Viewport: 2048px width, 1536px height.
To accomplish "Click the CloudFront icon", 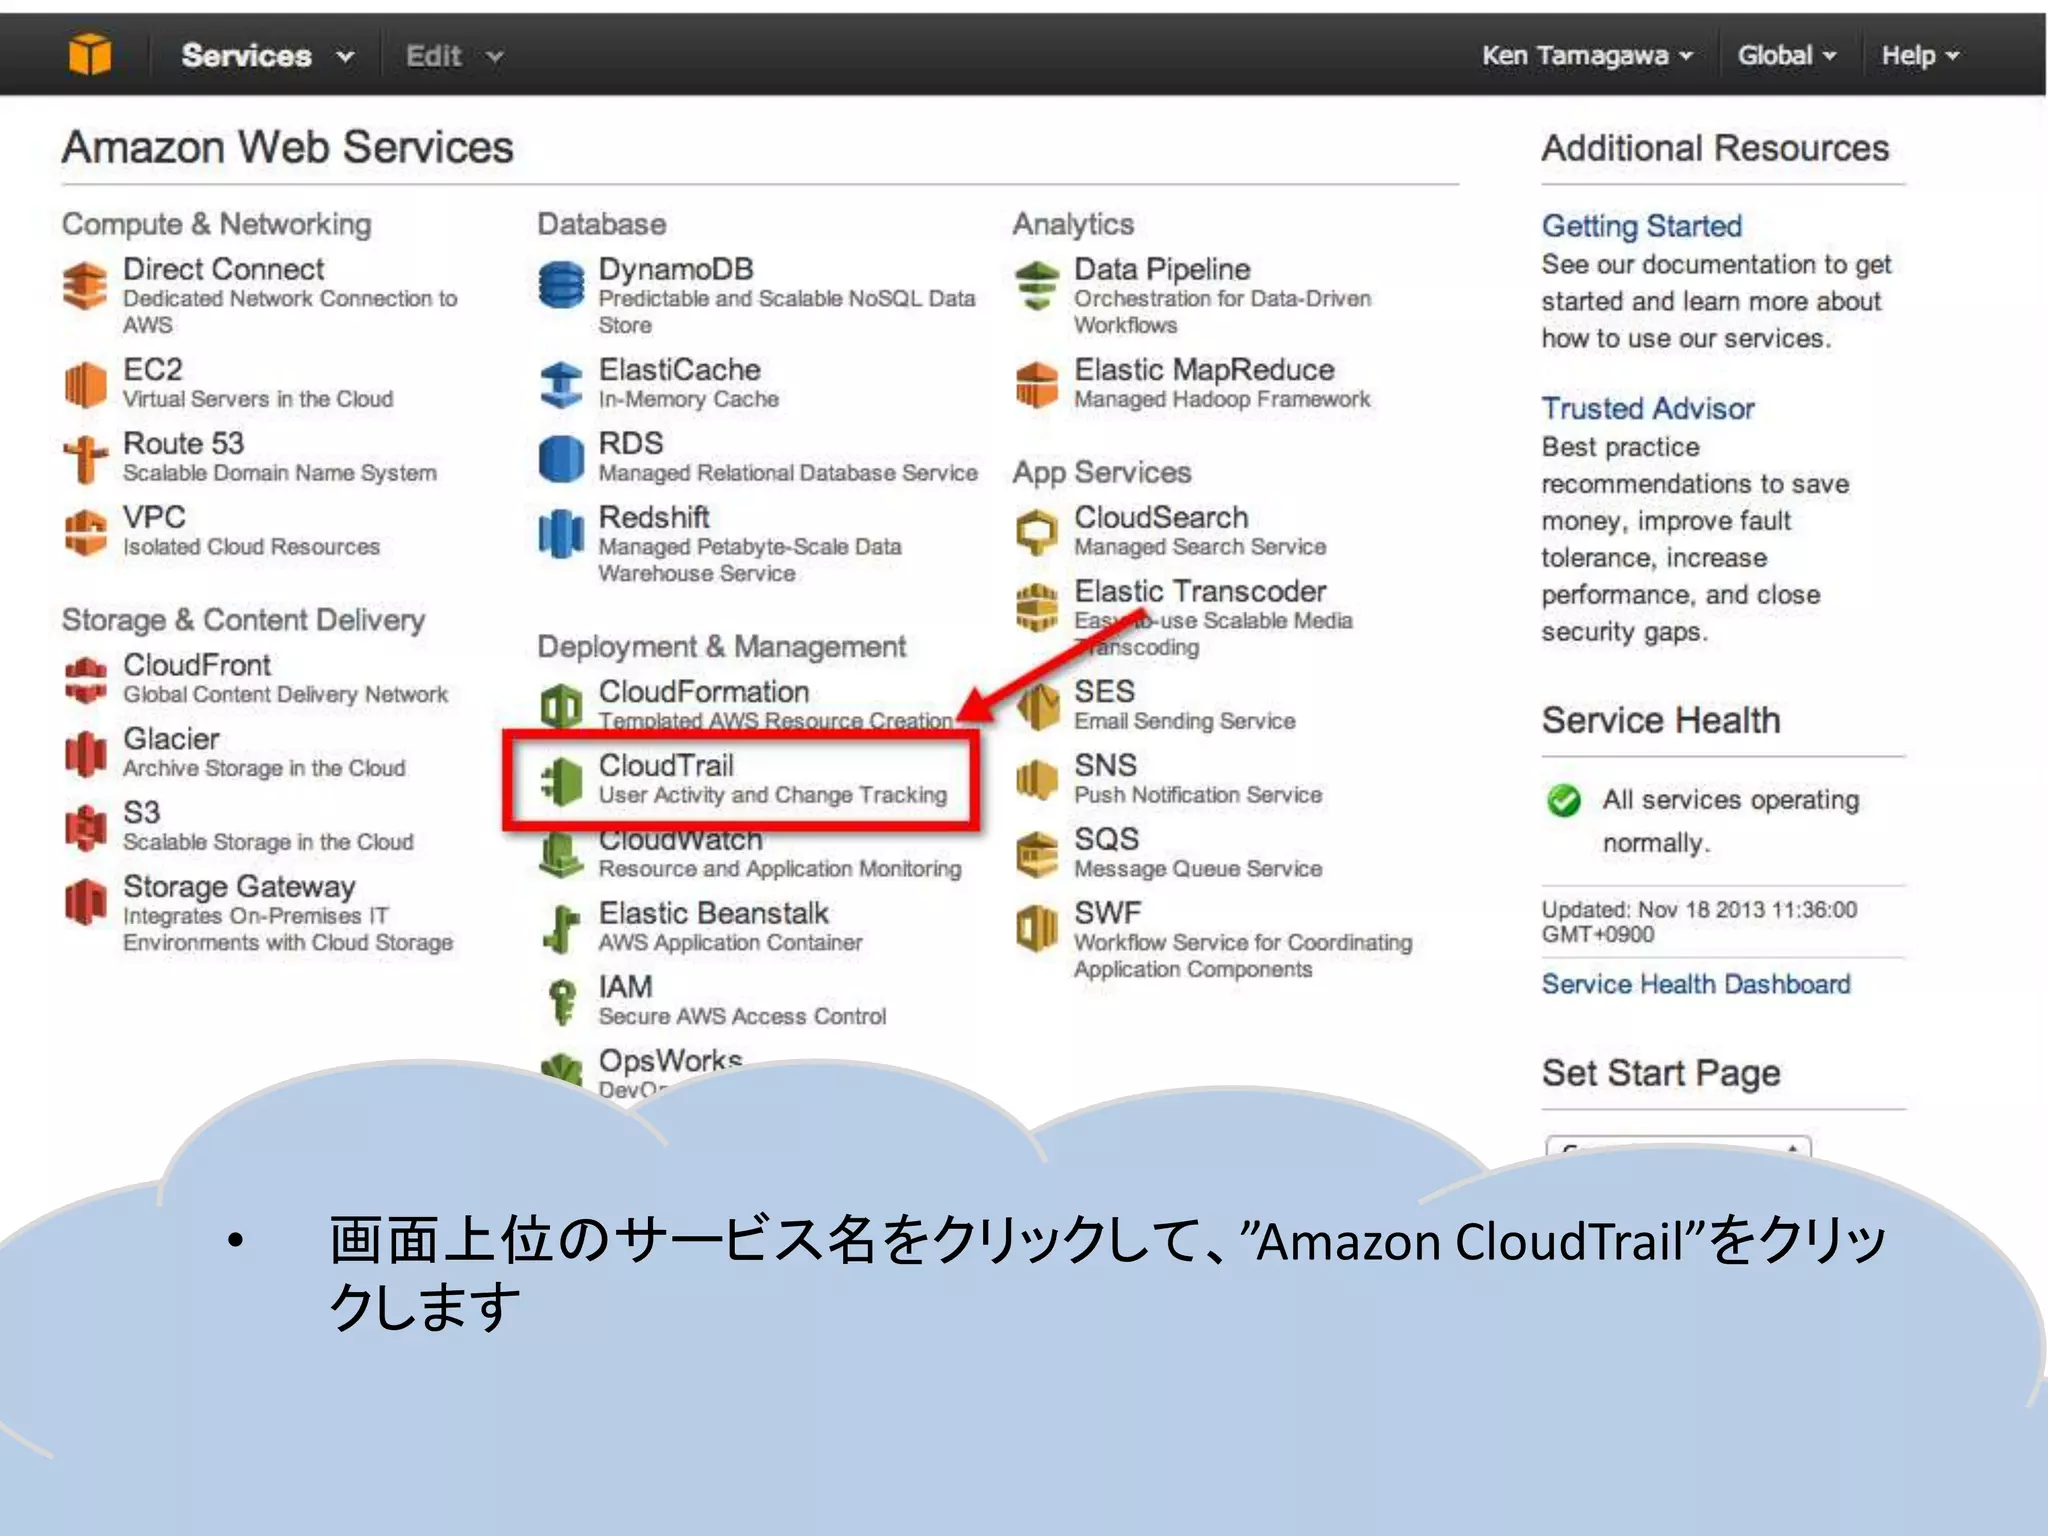I will (x=85, y=680).
